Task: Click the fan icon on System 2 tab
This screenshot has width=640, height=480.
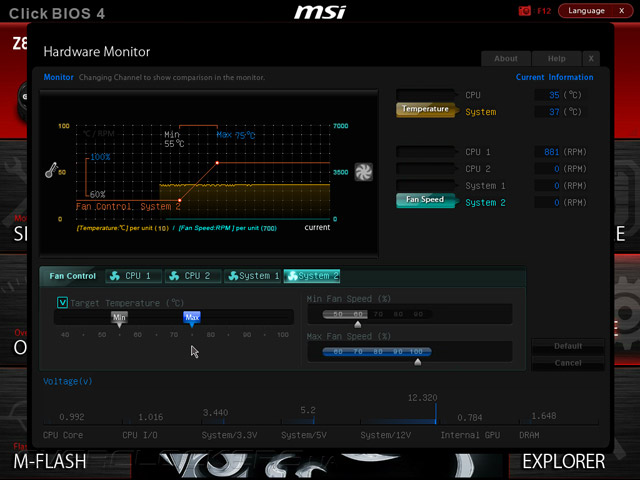Action: coord(293,276)
